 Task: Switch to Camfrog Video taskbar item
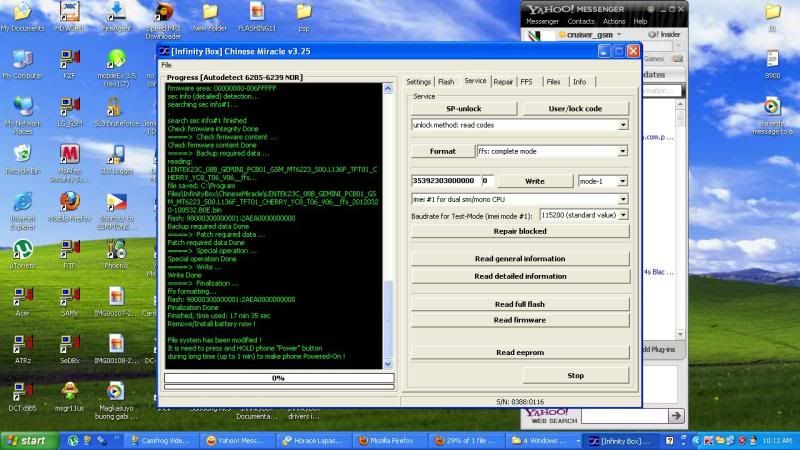[161, 441]
